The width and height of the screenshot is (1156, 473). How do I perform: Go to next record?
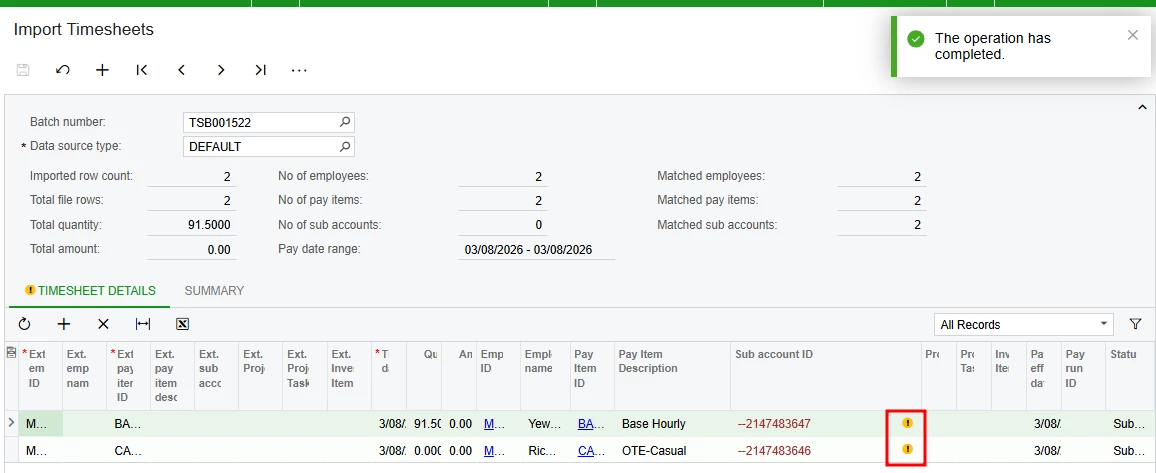221,70
